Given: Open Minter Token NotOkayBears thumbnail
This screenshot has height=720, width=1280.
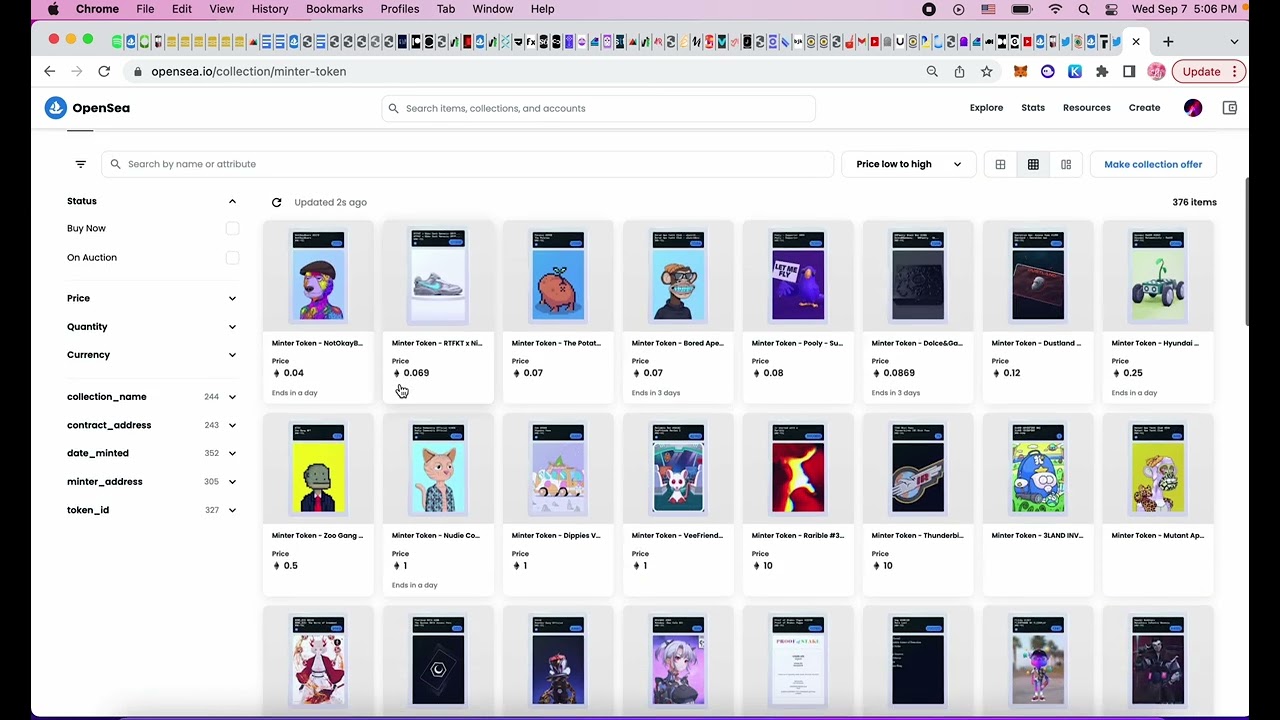Looking at the screenshot, I should [318, 276].
